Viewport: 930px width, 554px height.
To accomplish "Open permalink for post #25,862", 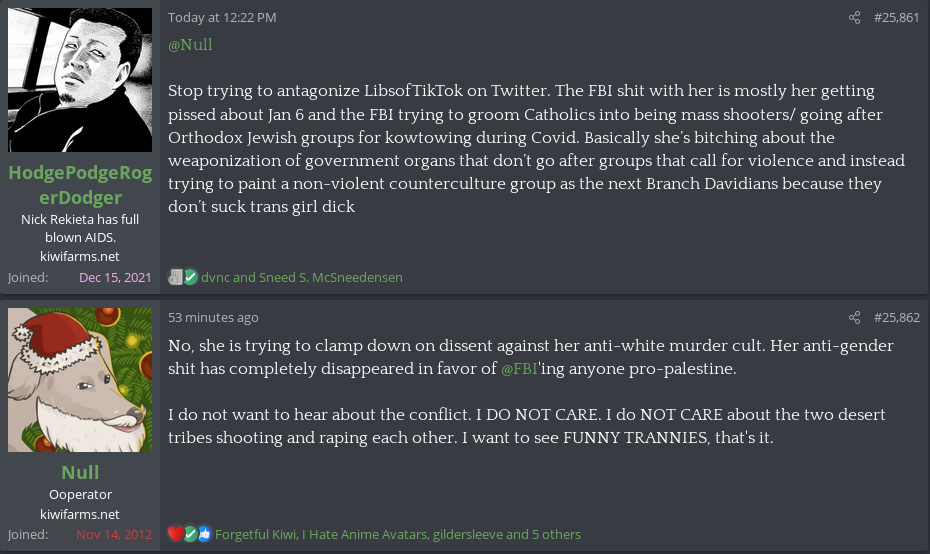I will [896, 318].
